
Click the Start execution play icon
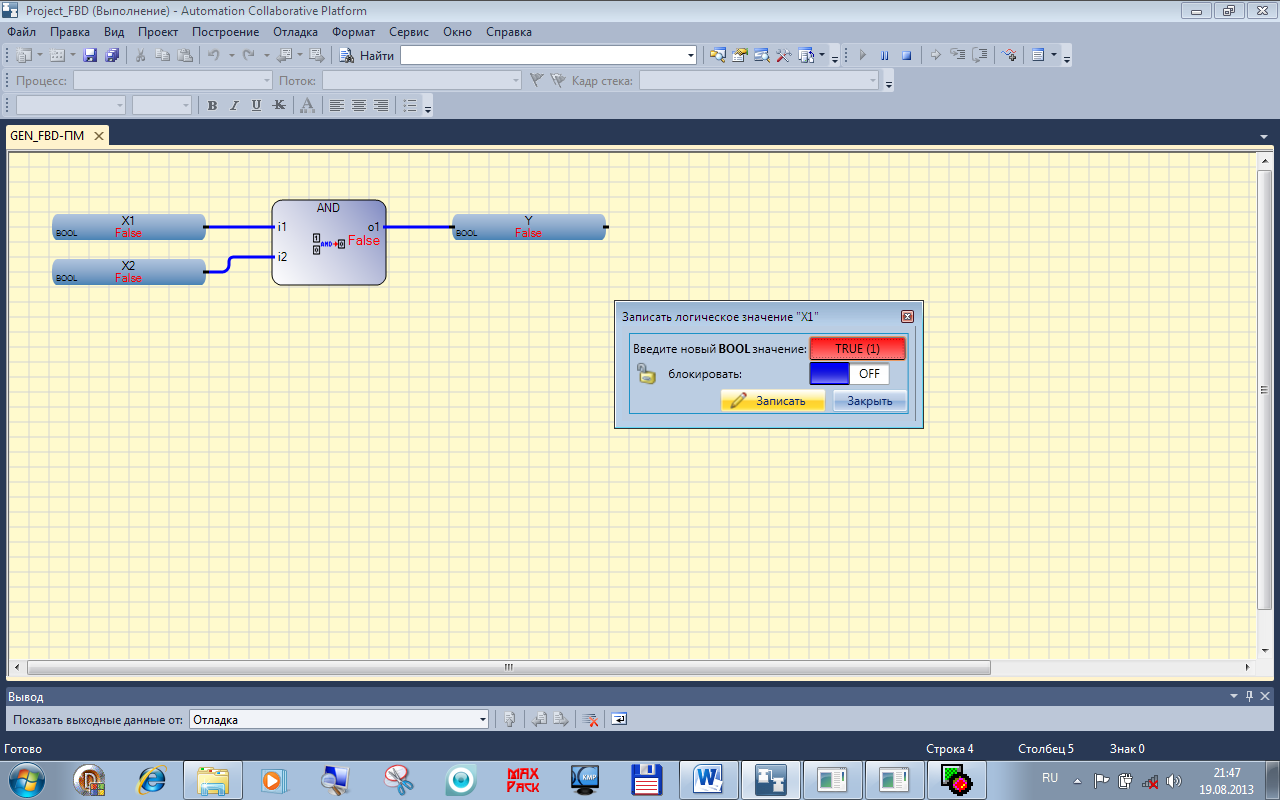pyautogui.click(x=861, y=55)
